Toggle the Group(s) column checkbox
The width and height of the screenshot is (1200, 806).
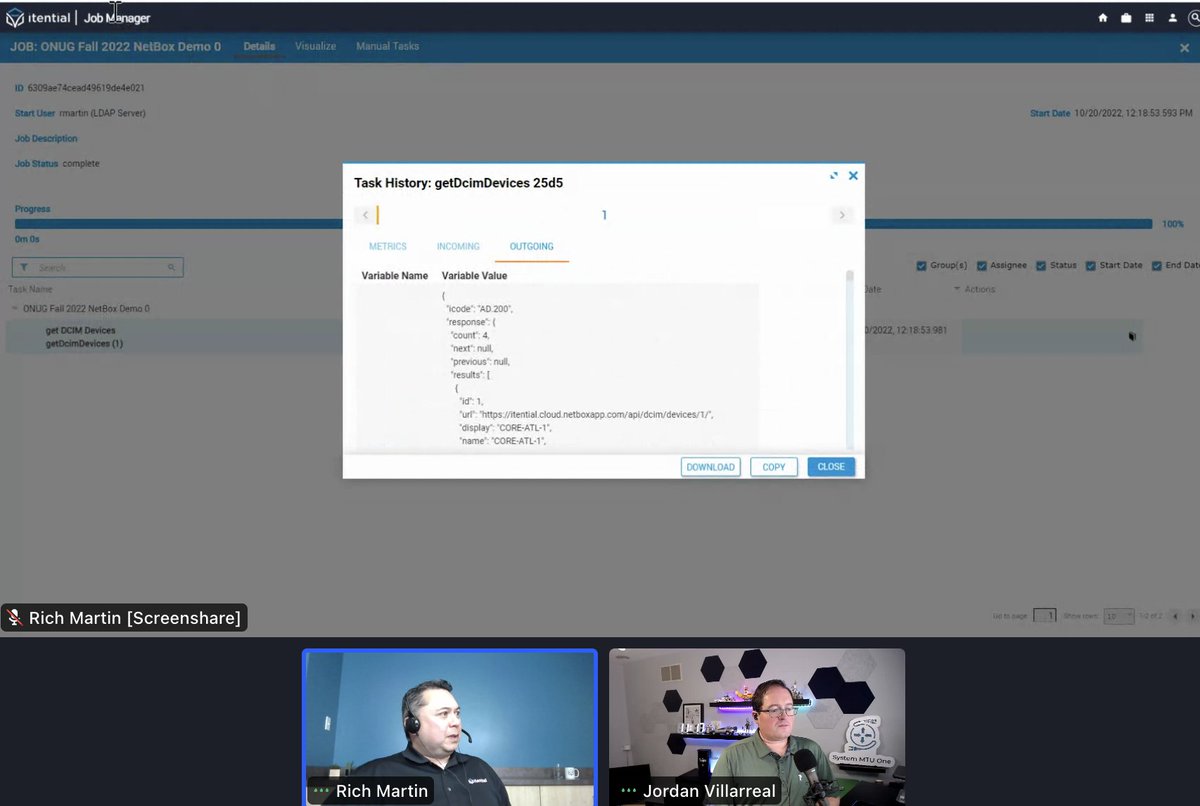[x=921, y=266]
